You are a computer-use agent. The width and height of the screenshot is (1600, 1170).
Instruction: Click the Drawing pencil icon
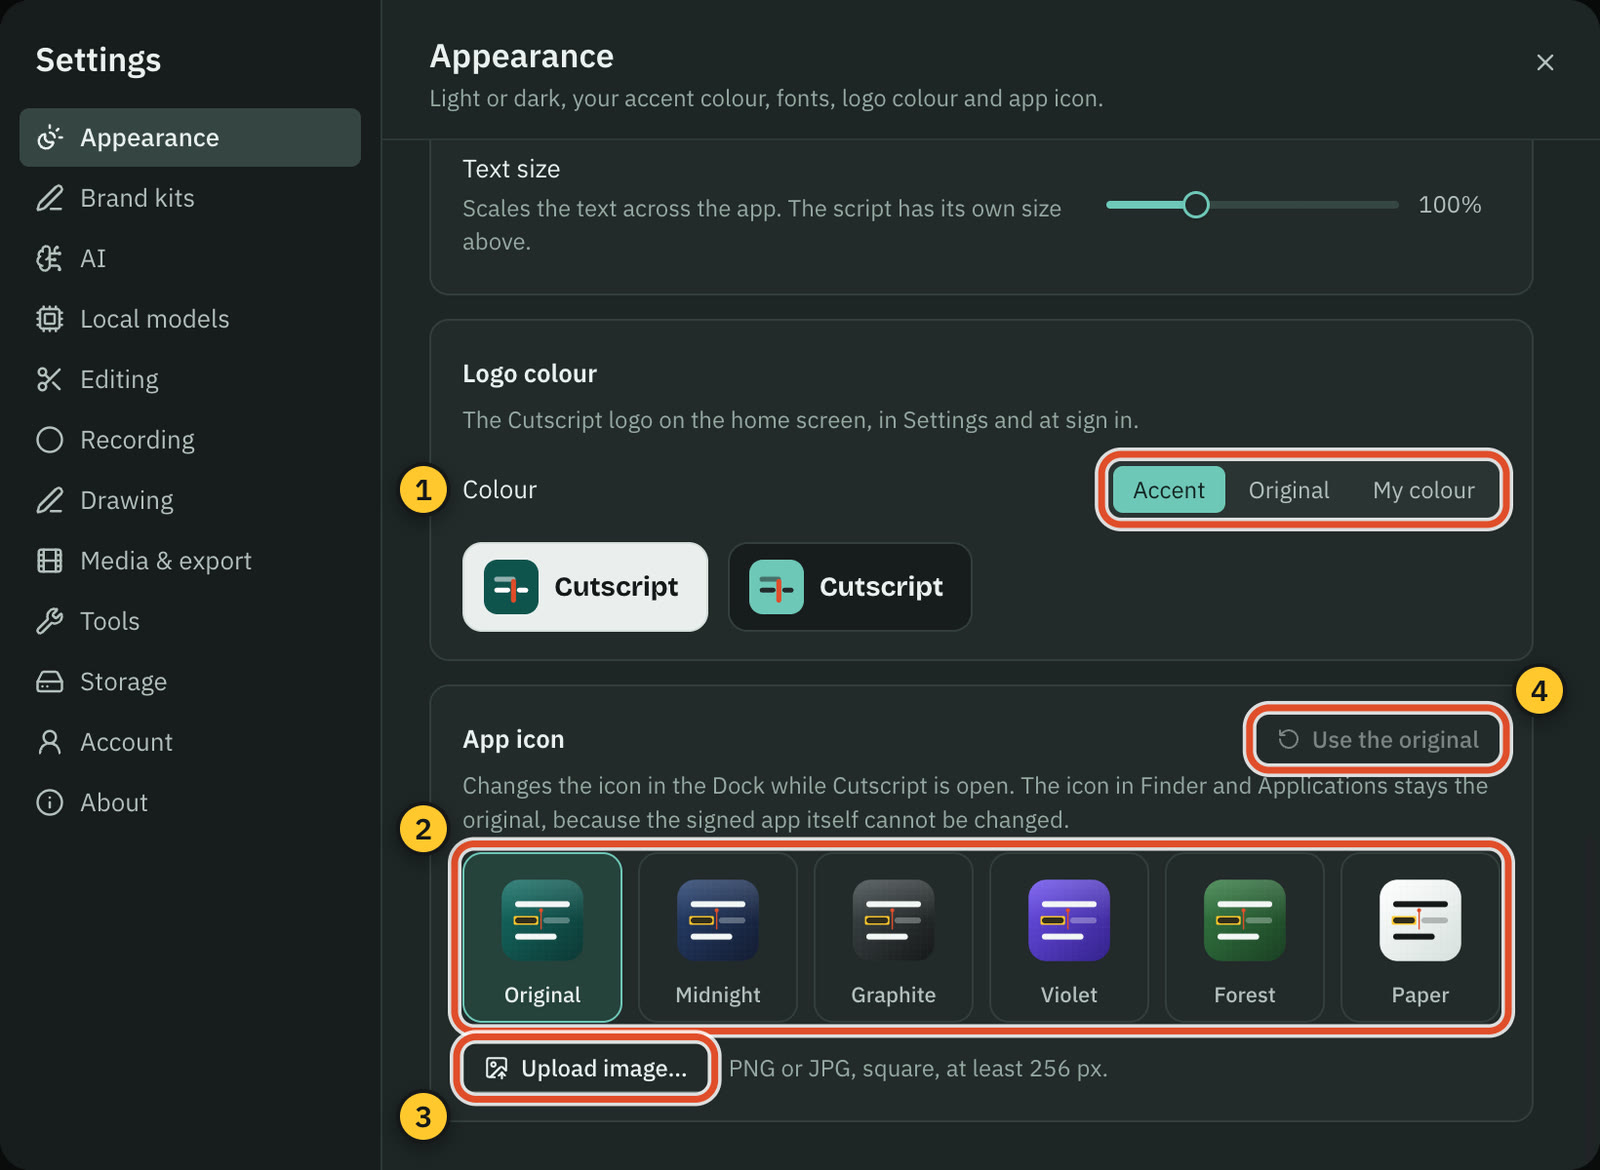point(49,500)
